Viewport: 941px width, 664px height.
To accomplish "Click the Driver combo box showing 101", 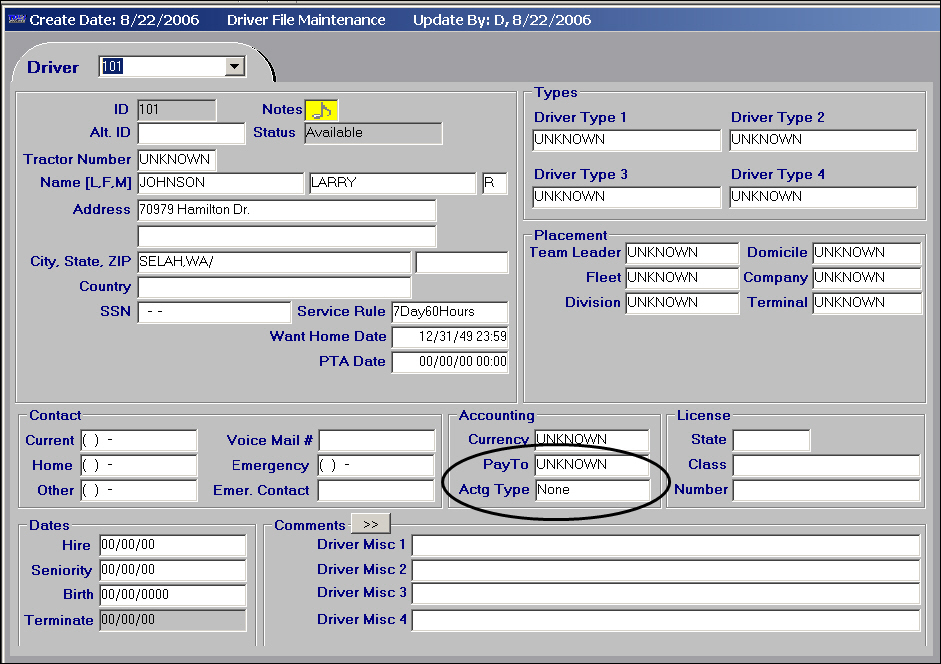I will click(172, 66).
